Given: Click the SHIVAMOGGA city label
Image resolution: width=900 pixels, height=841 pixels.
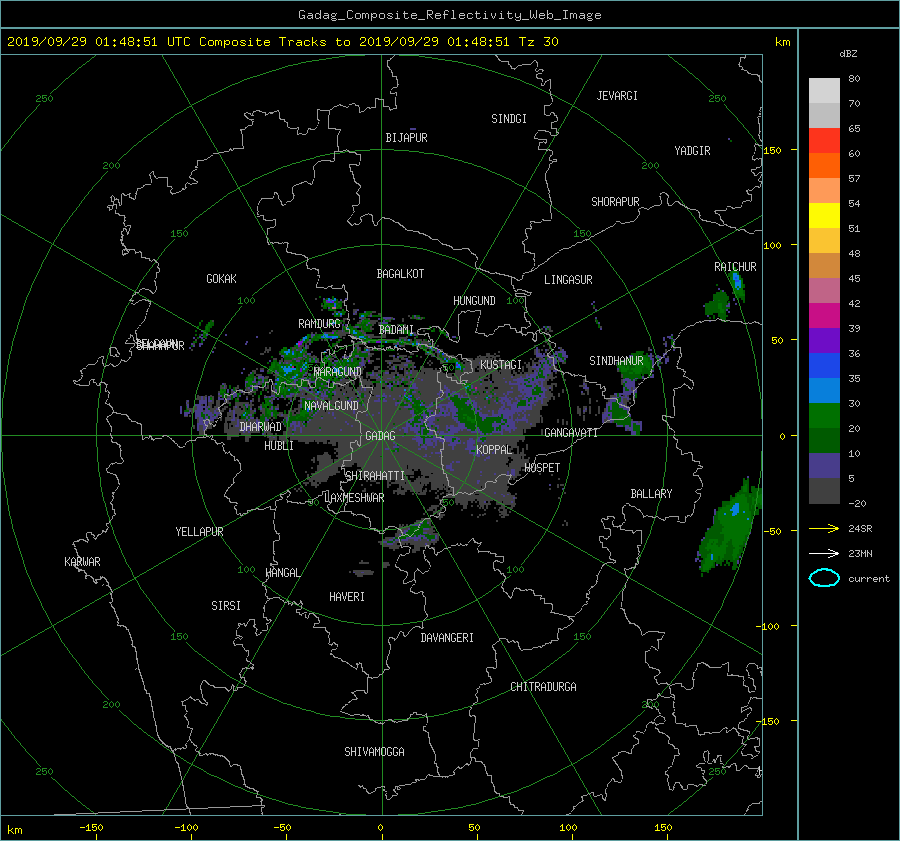Looking at the screenshot, I should pyautogui.click(x=374, y=751).
